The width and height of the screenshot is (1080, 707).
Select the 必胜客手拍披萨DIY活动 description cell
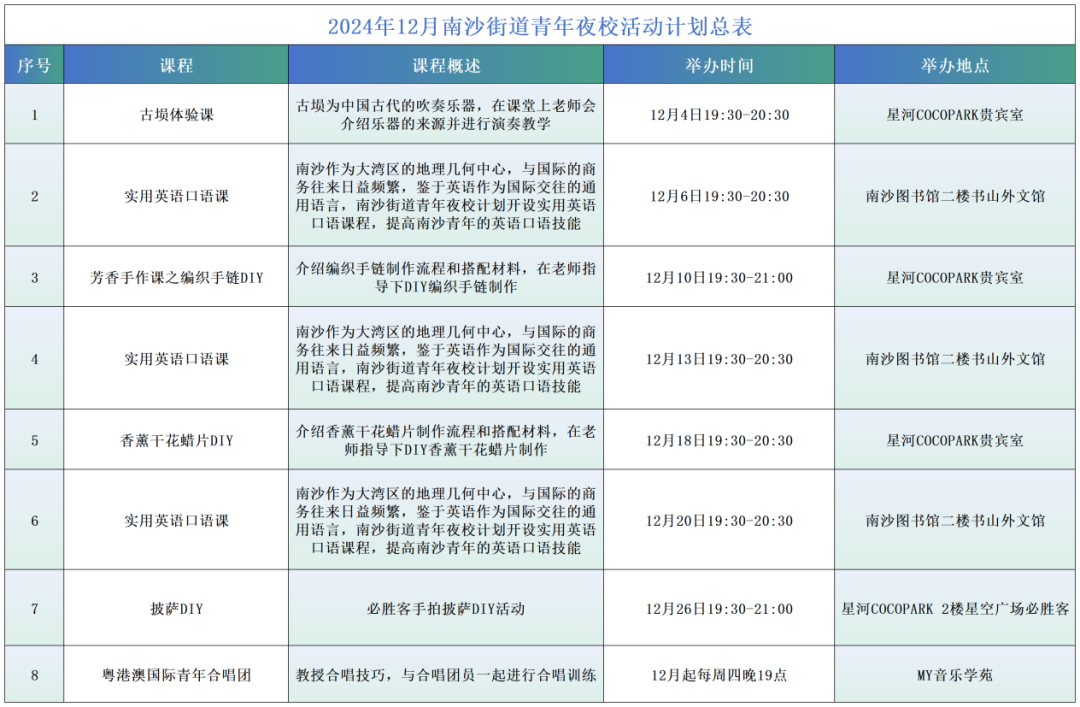446,608
